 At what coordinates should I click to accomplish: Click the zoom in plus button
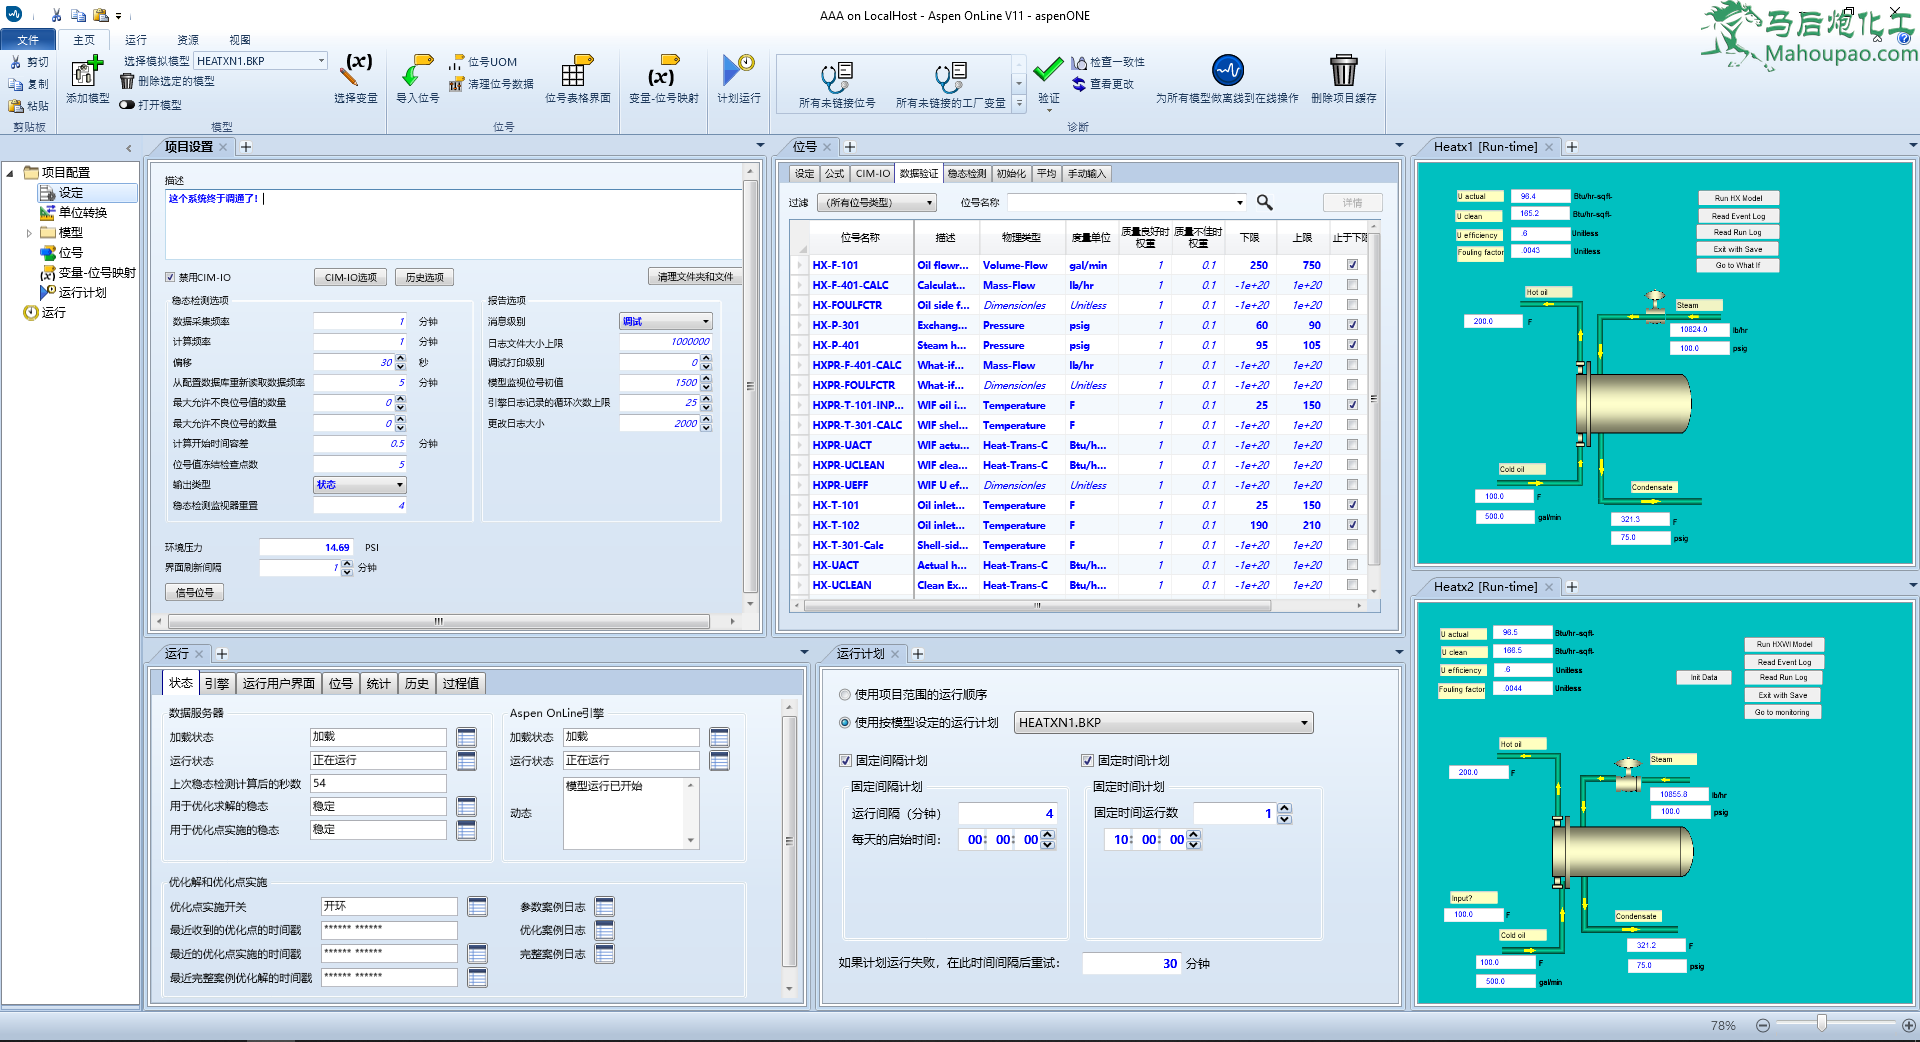click(1909, 1025)
